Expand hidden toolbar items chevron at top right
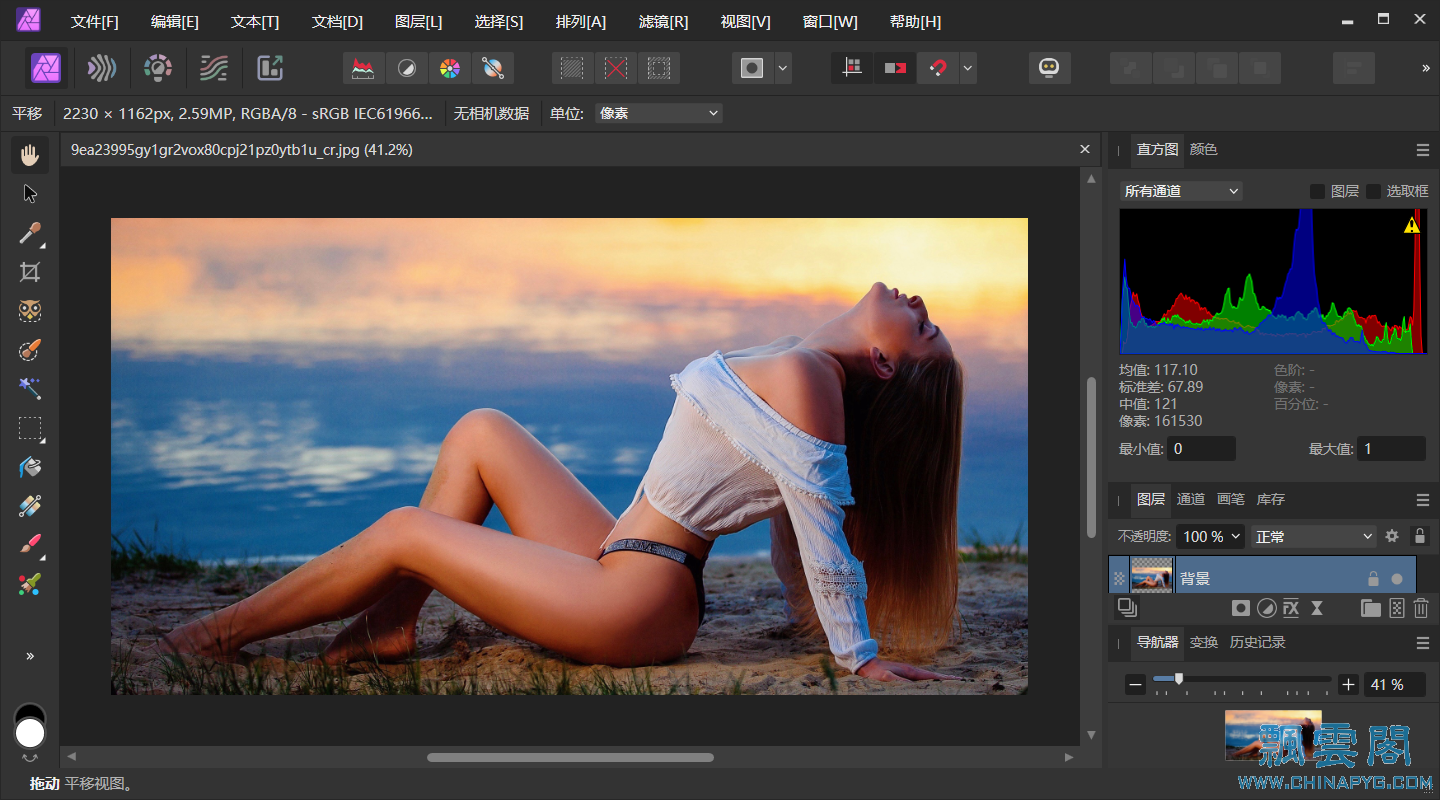 (x=1426, y=68)
